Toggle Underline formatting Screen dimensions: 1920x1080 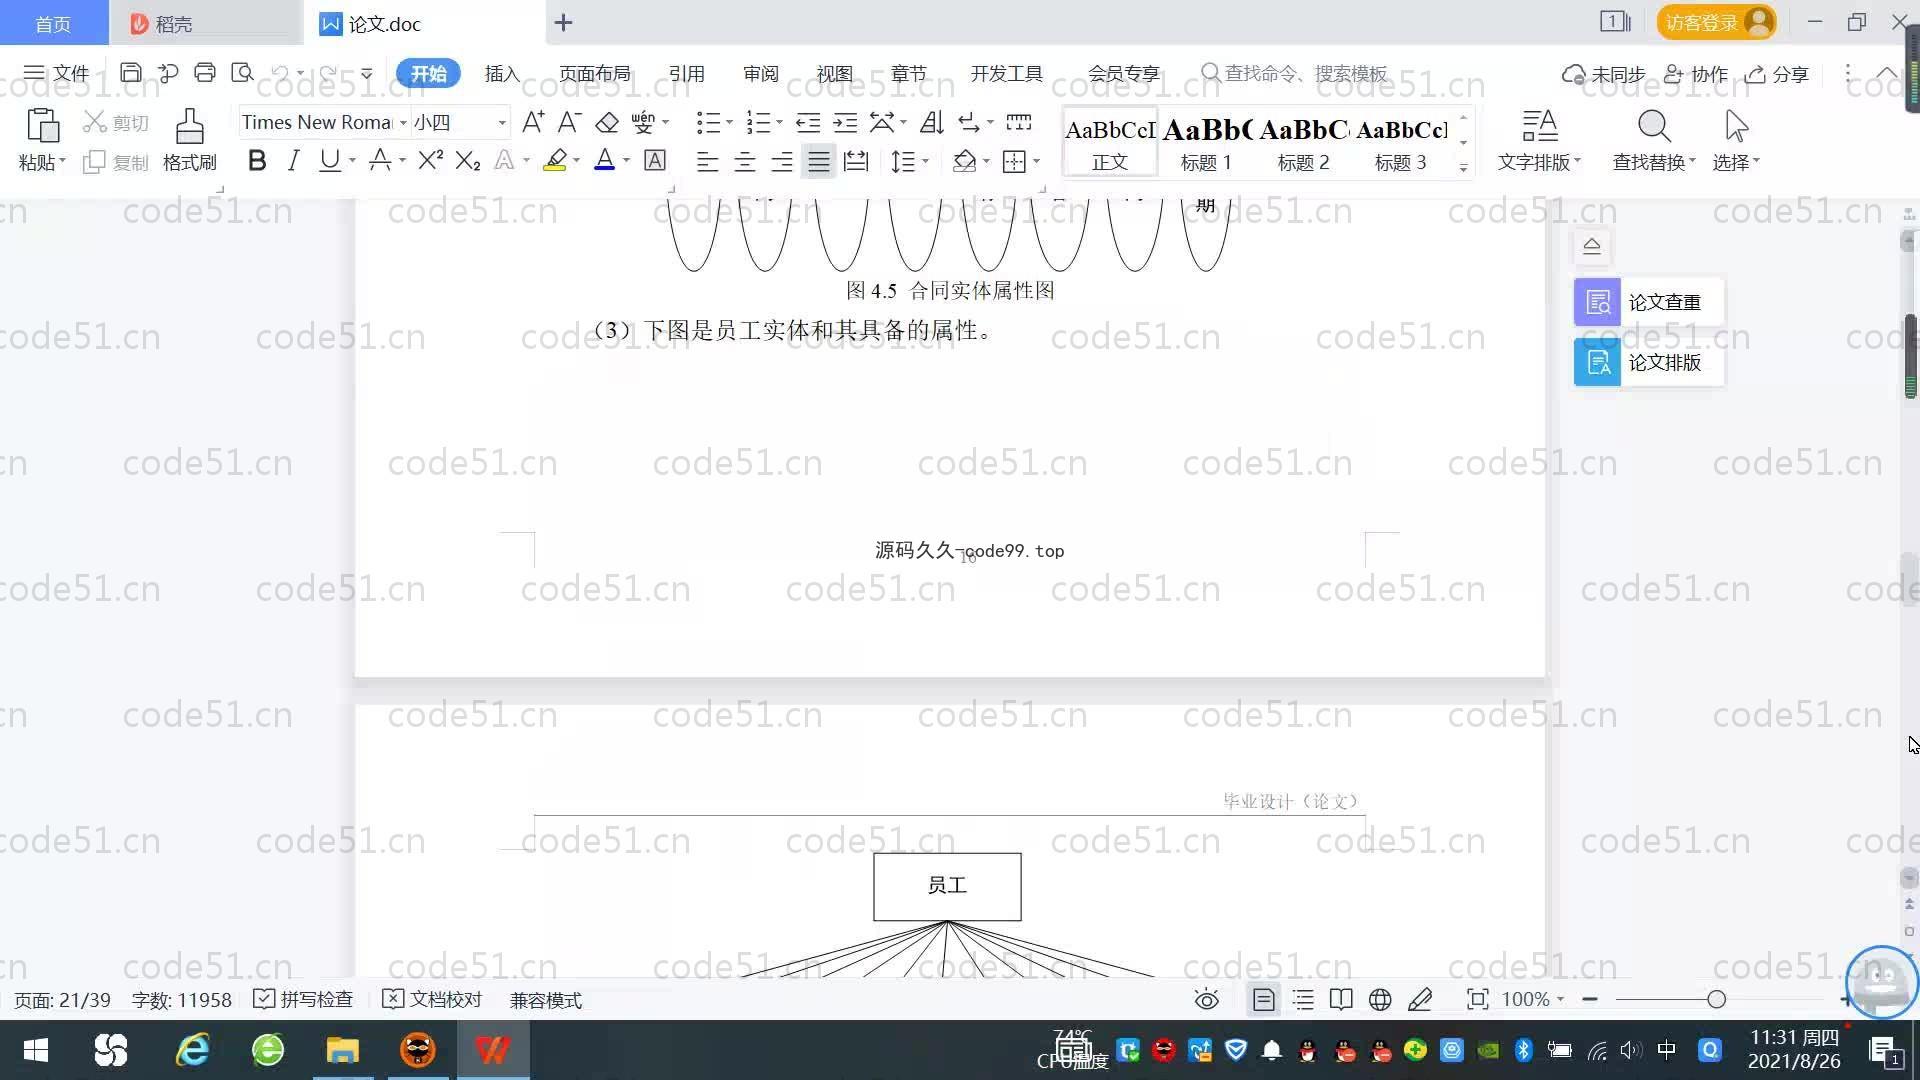pyautogui.click(x=329, y=160)
